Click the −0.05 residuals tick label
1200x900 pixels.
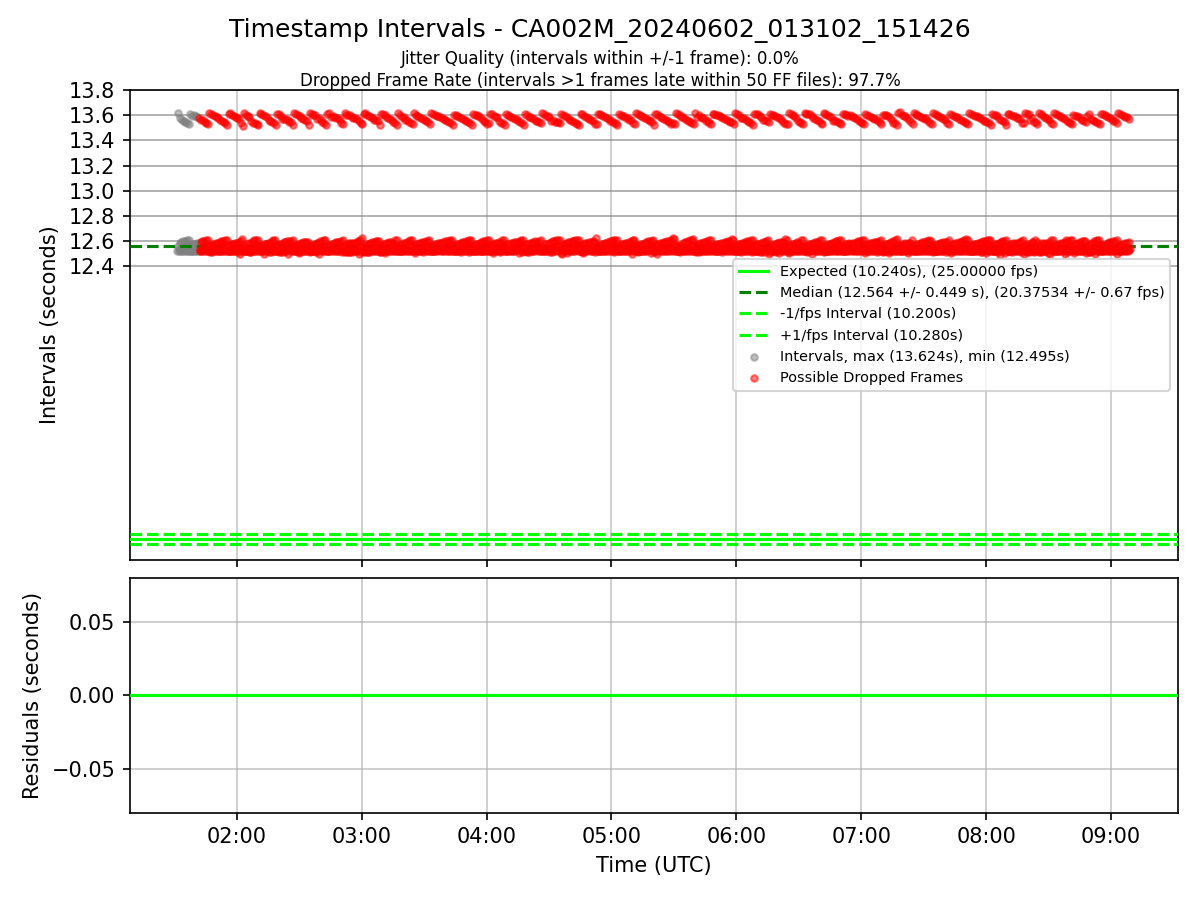pos(83,769)
